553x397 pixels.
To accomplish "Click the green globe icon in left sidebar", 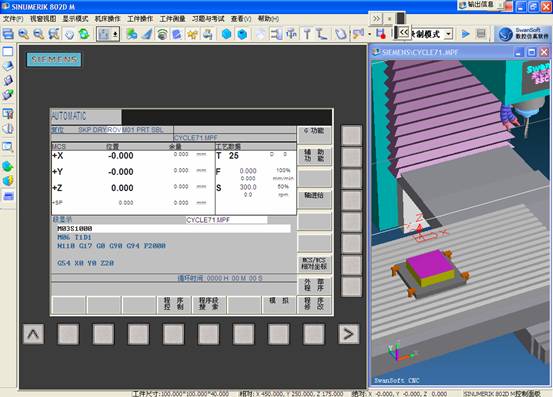I will [x=8, y=166].
